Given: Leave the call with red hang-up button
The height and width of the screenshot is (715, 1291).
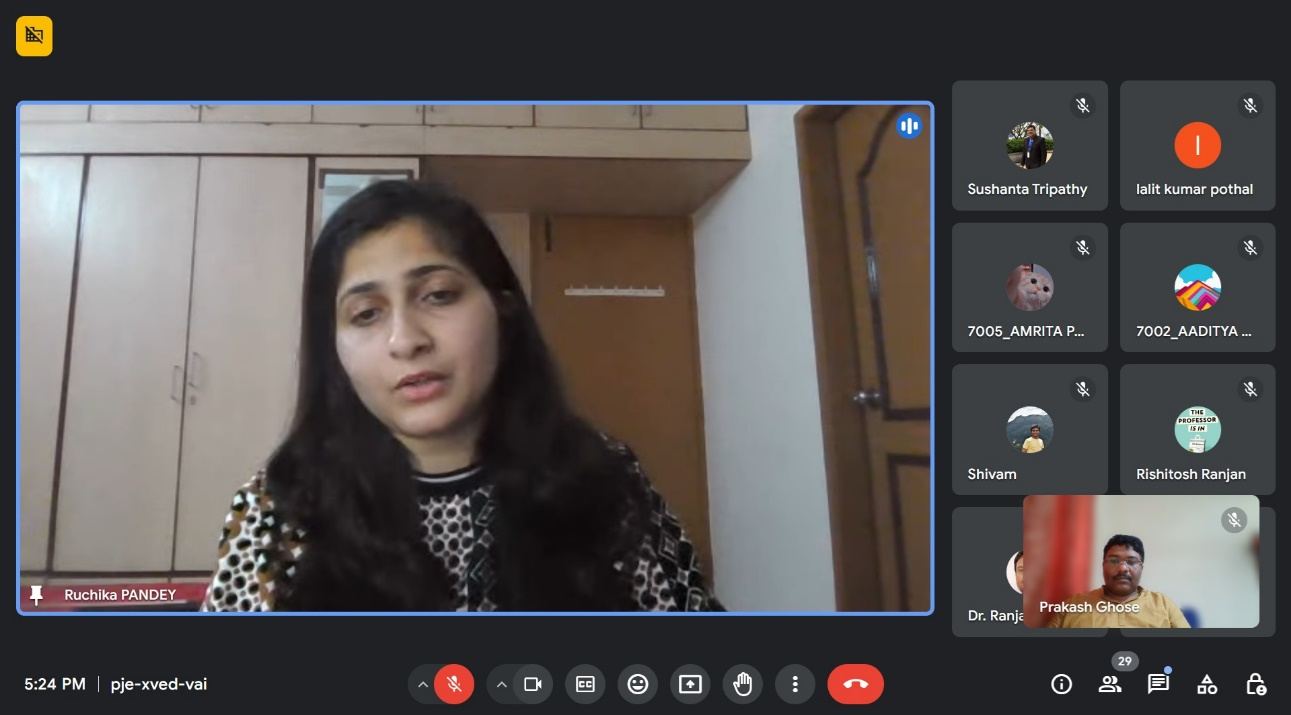Looking at the screenshot, I should pos(855,684).
